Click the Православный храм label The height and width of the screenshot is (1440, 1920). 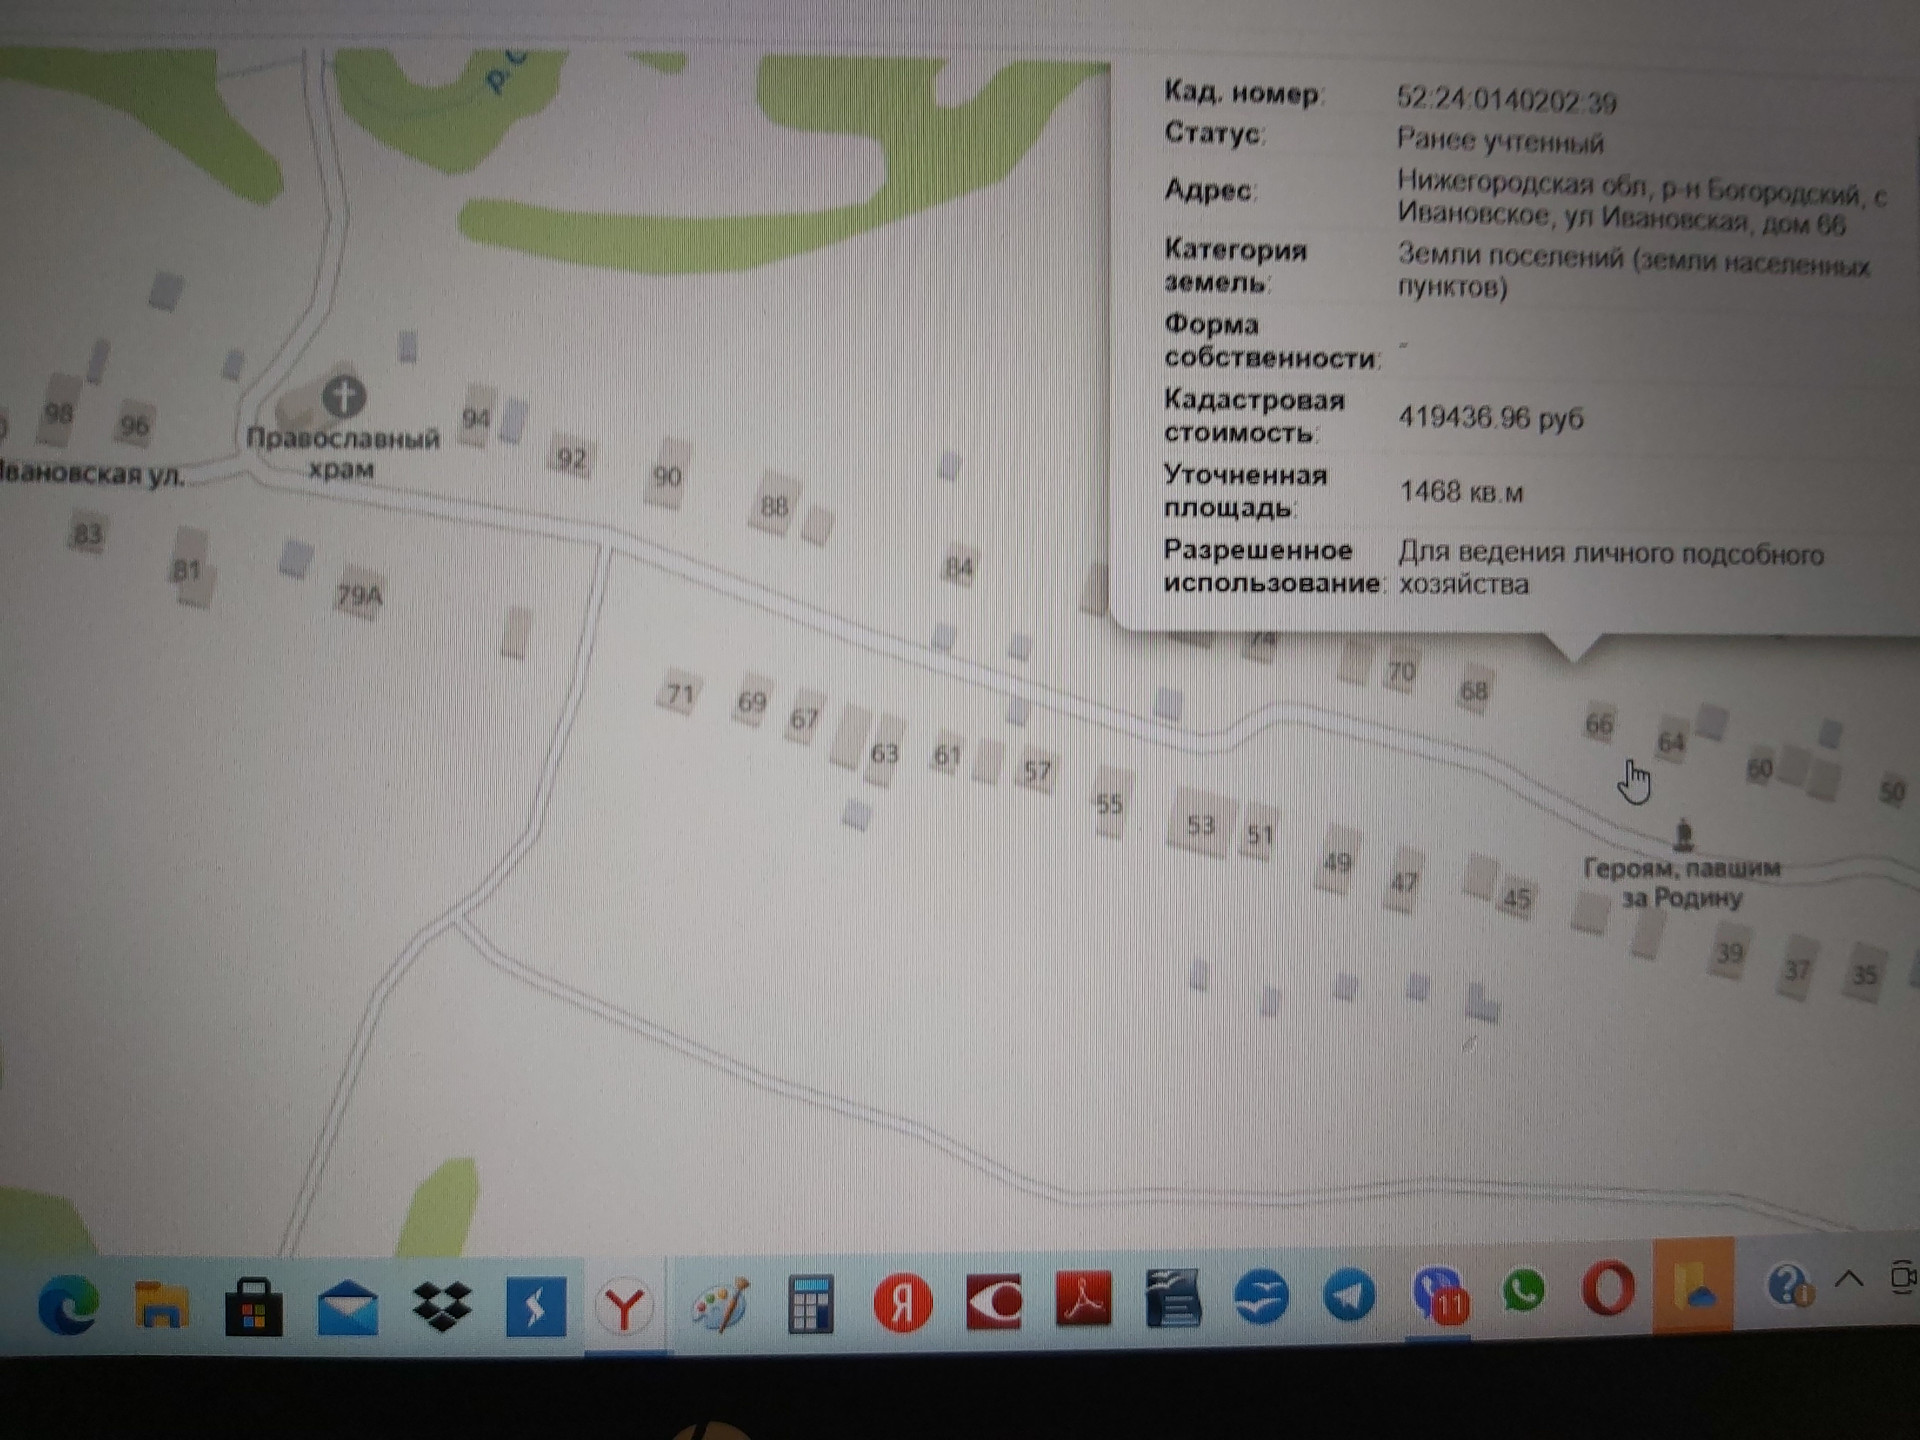click(x=342, y=453)
